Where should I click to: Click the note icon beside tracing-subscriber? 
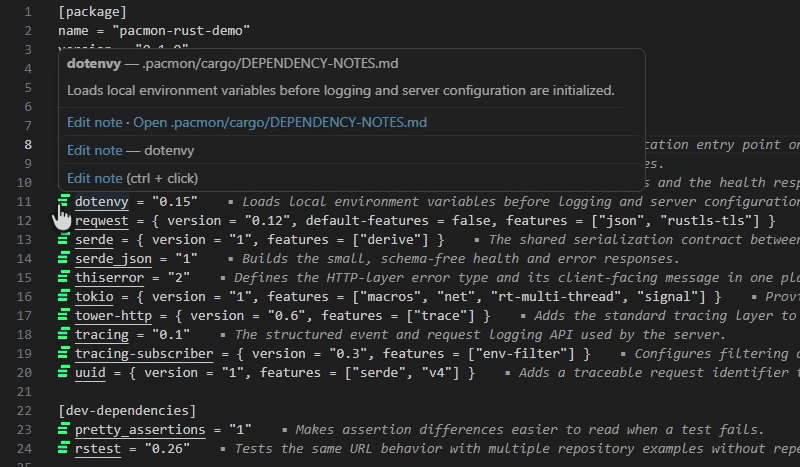(63, 353)
